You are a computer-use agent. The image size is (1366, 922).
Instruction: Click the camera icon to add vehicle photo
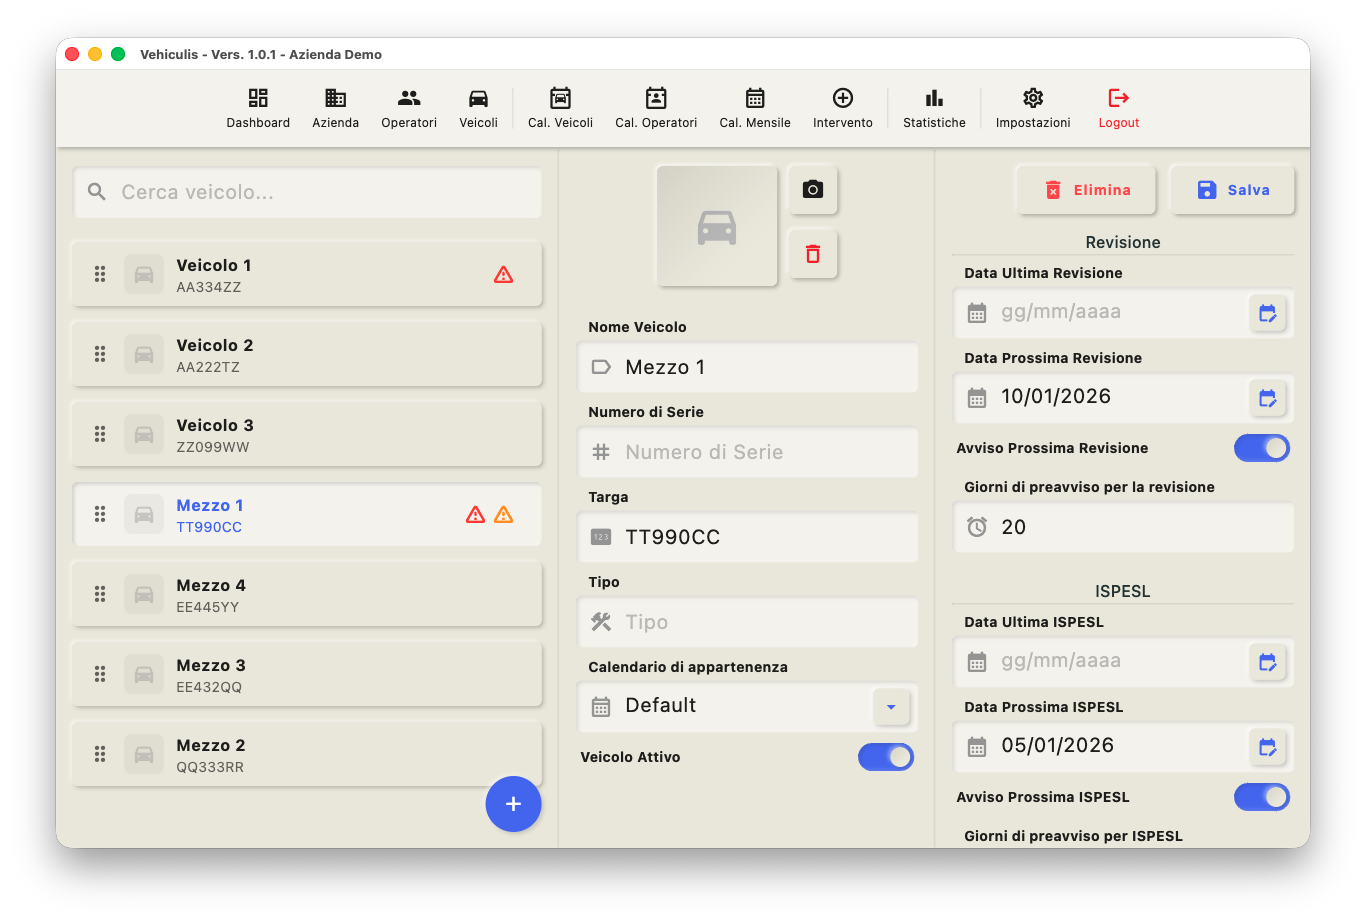pos(812,190)
